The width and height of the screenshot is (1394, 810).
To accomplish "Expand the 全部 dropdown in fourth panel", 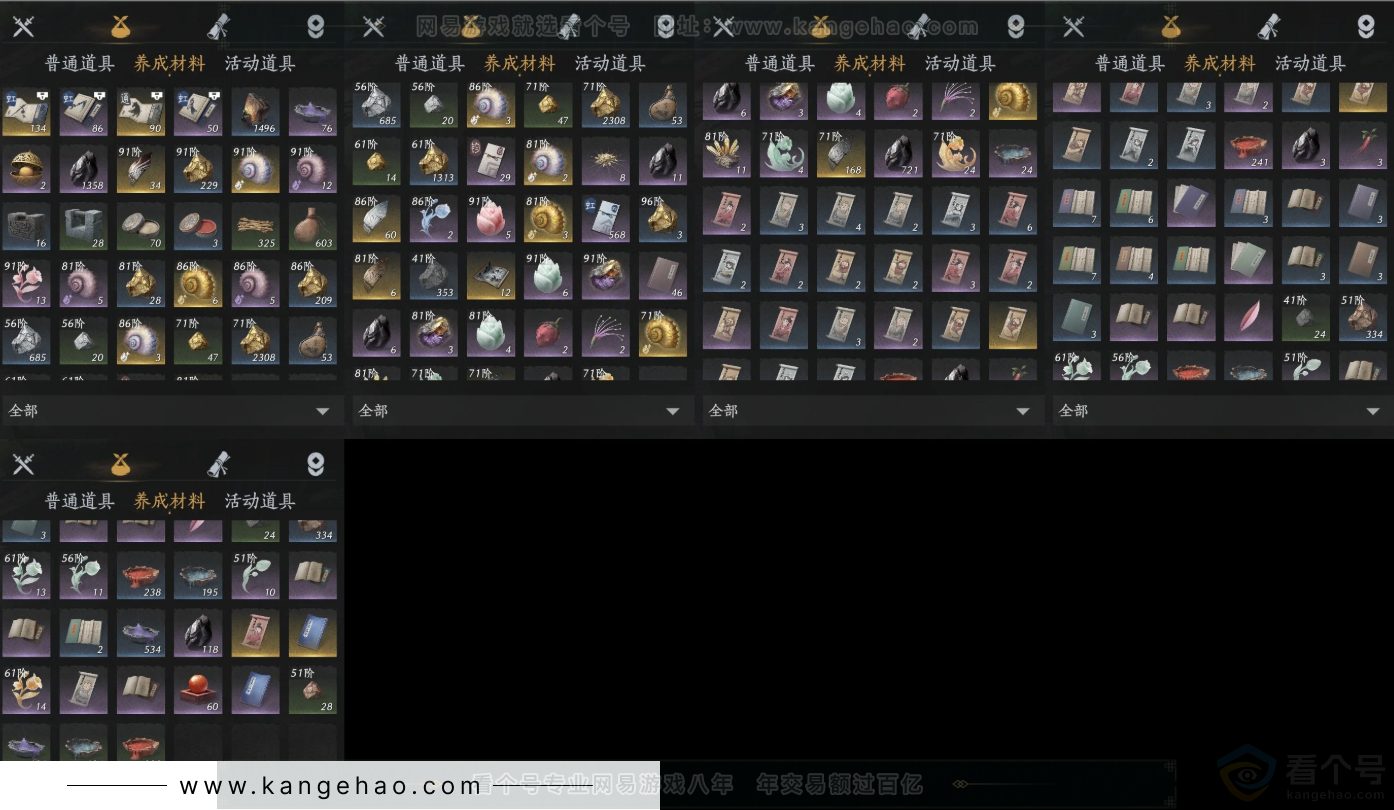I will (x=1221, y=411).
